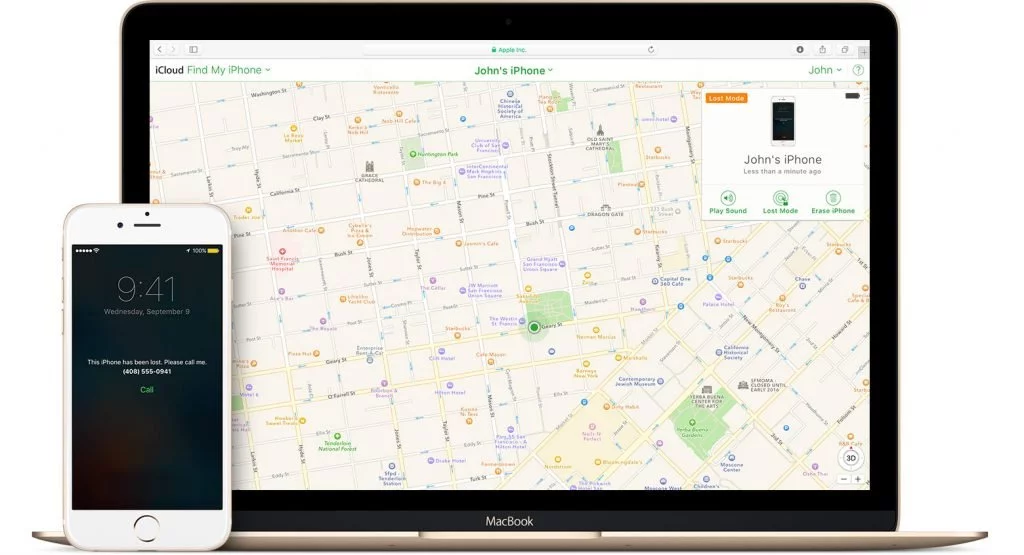Click the Play Sound speaker icon

[728, 198]
